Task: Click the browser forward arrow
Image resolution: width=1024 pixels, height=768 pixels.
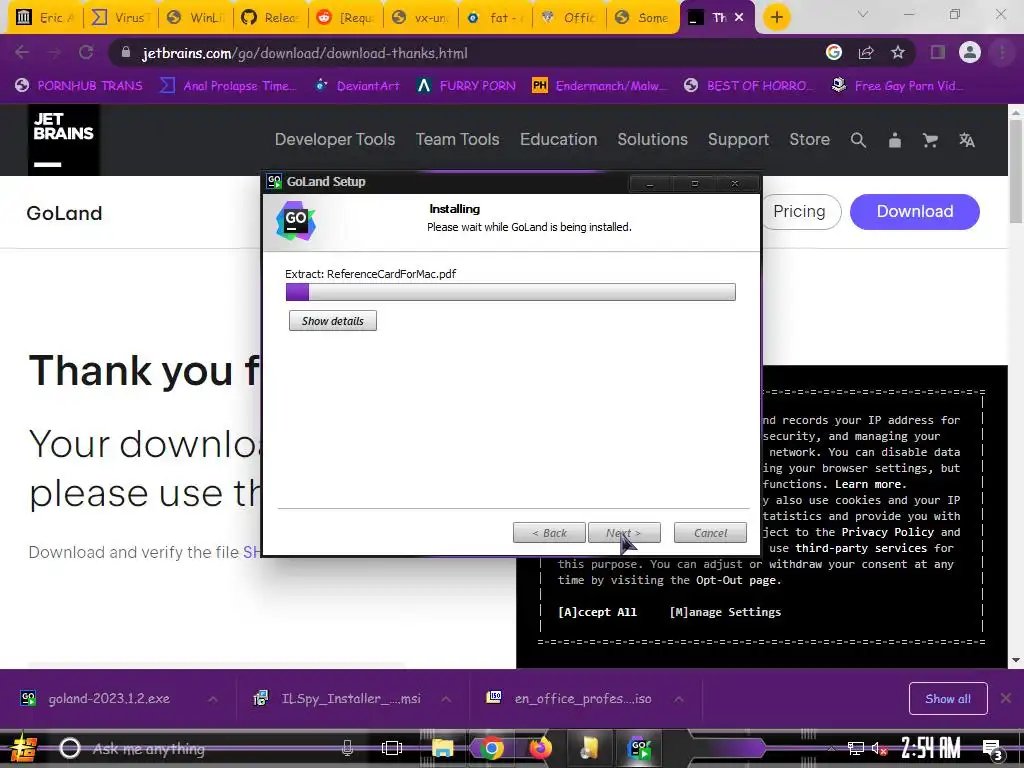Action: (54, 53)
